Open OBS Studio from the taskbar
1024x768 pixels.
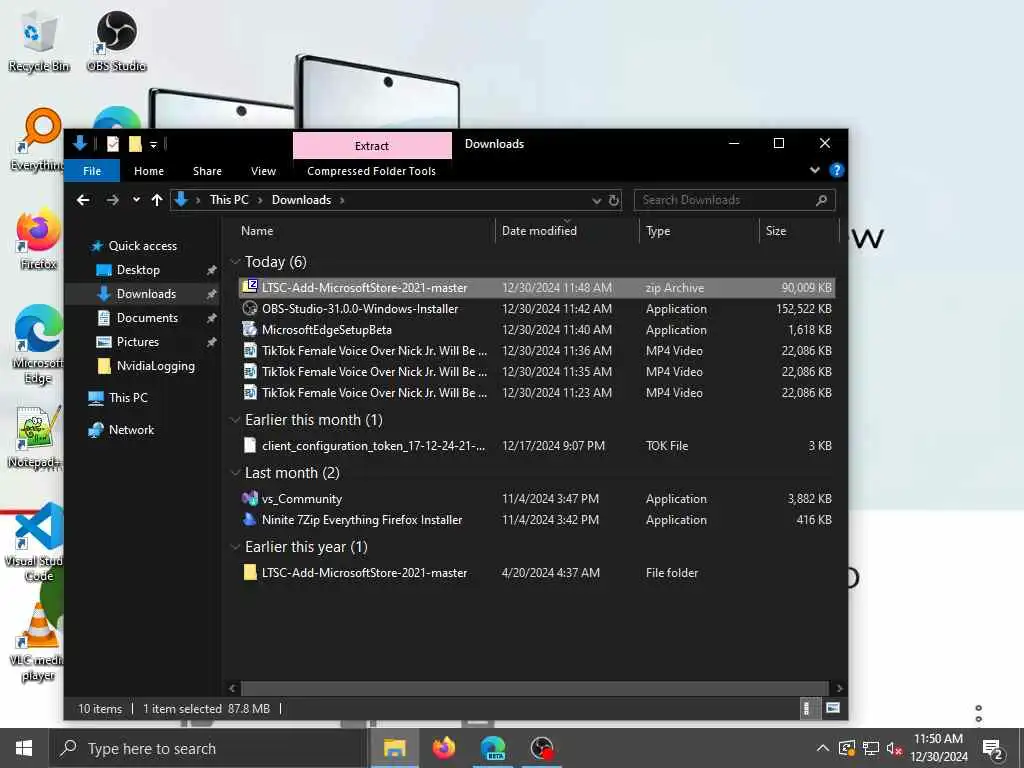pyautogui.click(x=542, y=748)
